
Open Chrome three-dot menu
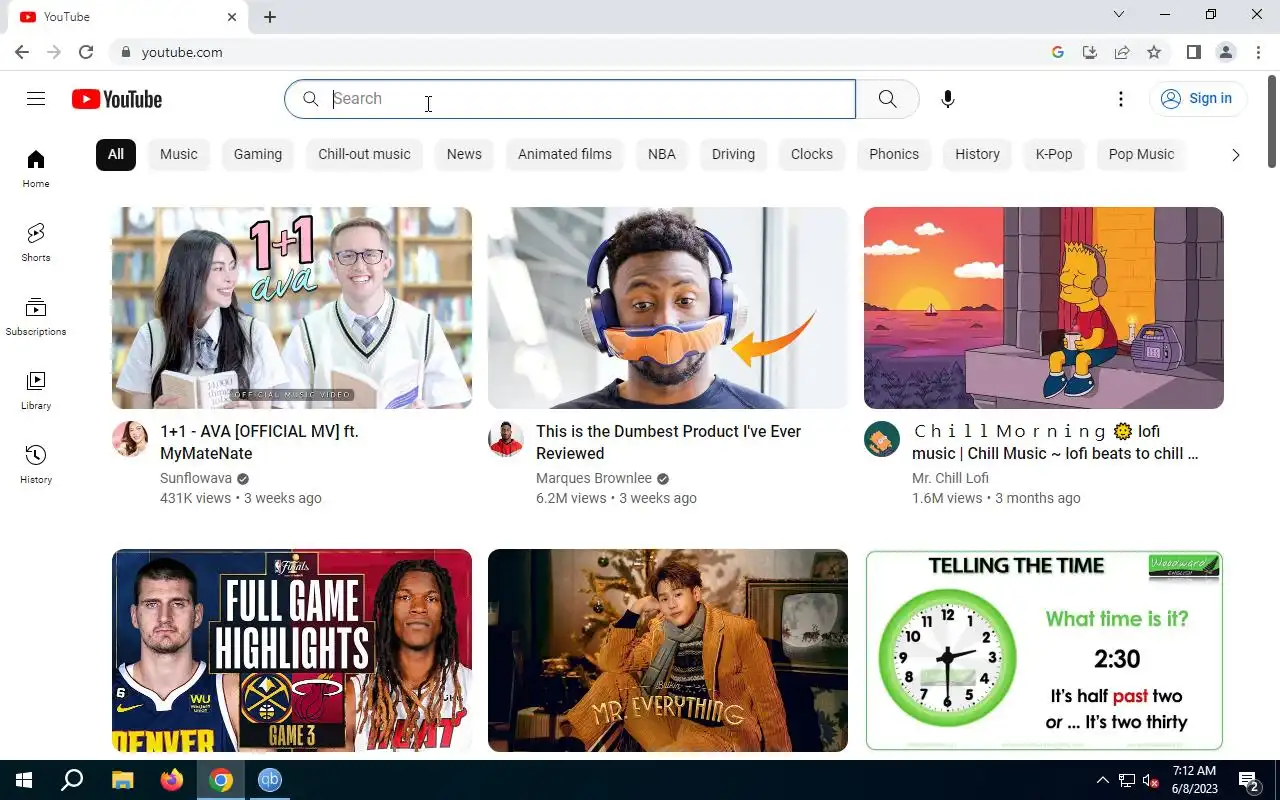pyautogui.click(x=1257, y=52)
